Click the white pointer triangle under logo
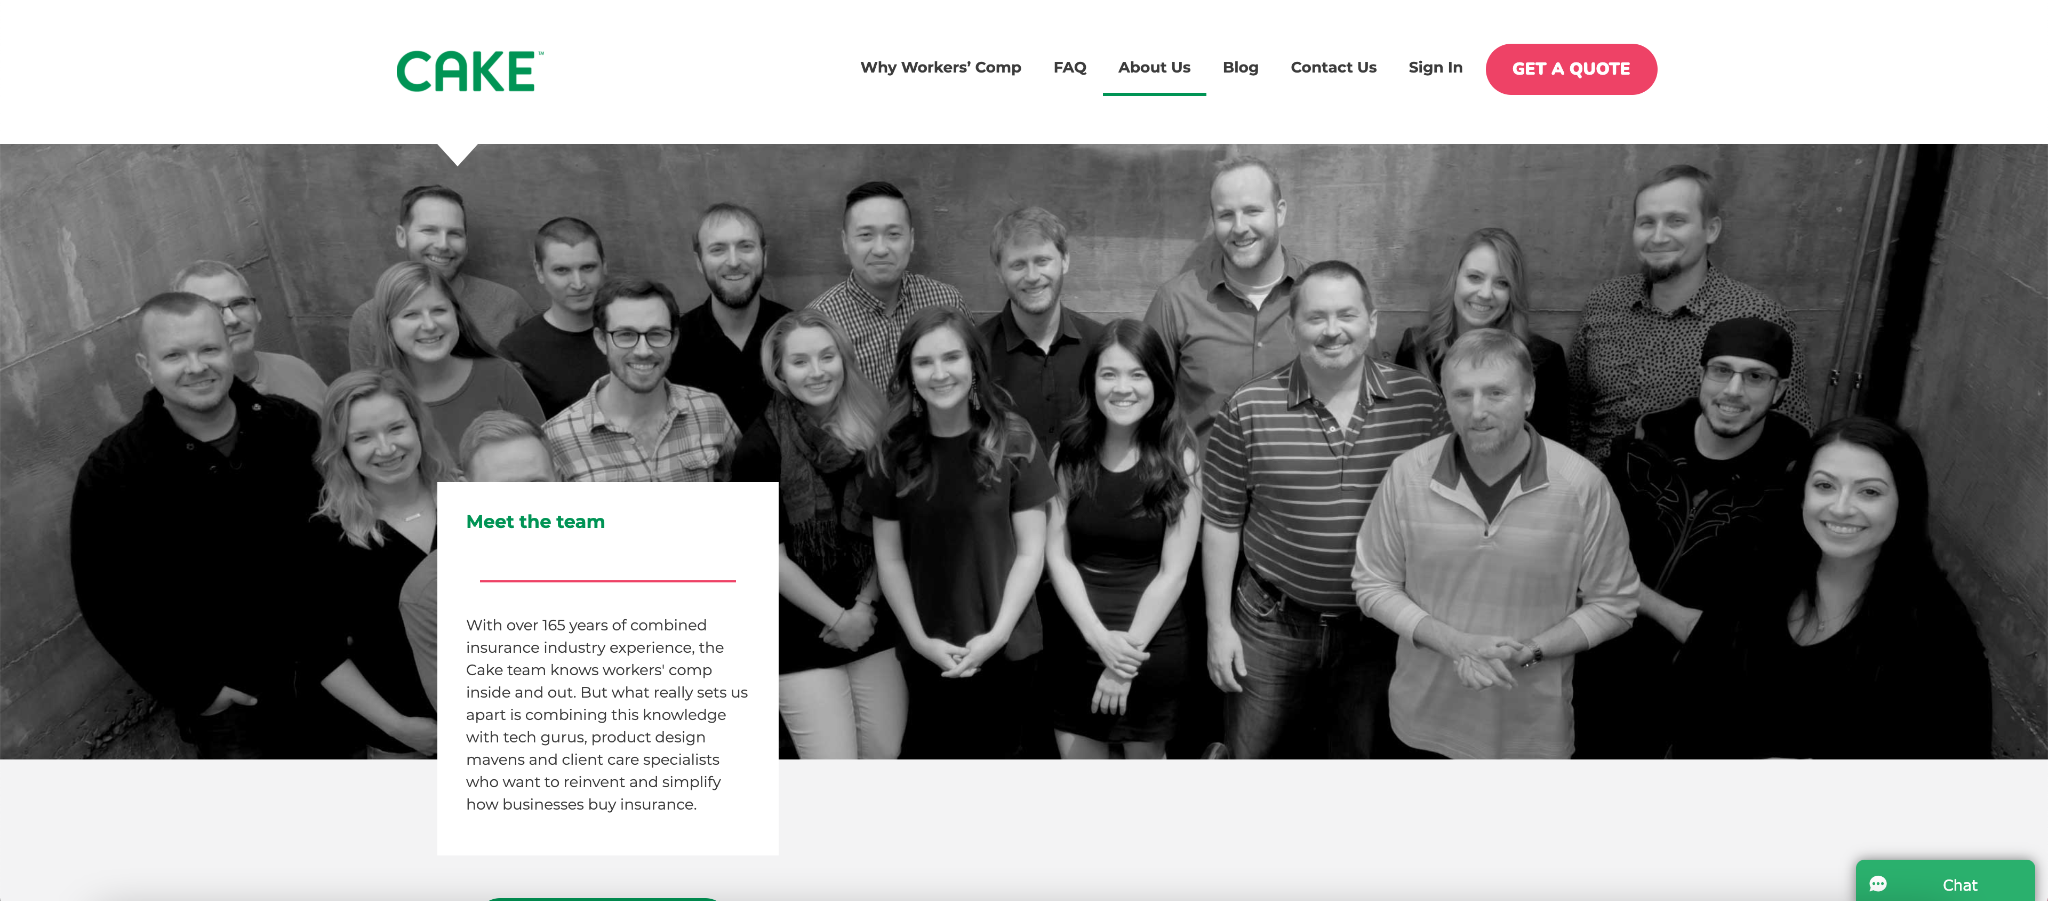Viewport: 2048px width, 901px height. click(x=458, y=154)
